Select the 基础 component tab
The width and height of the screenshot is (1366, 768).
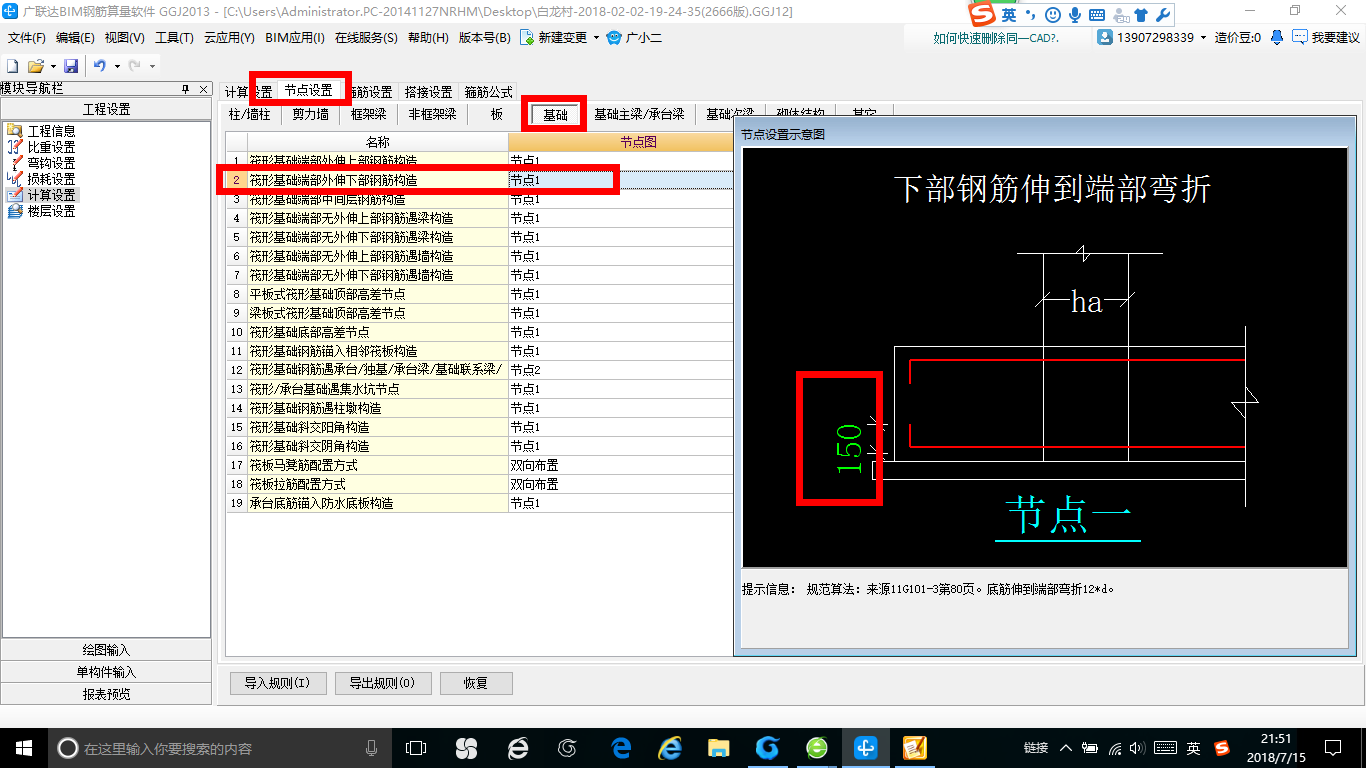click(x=555, y=115)
